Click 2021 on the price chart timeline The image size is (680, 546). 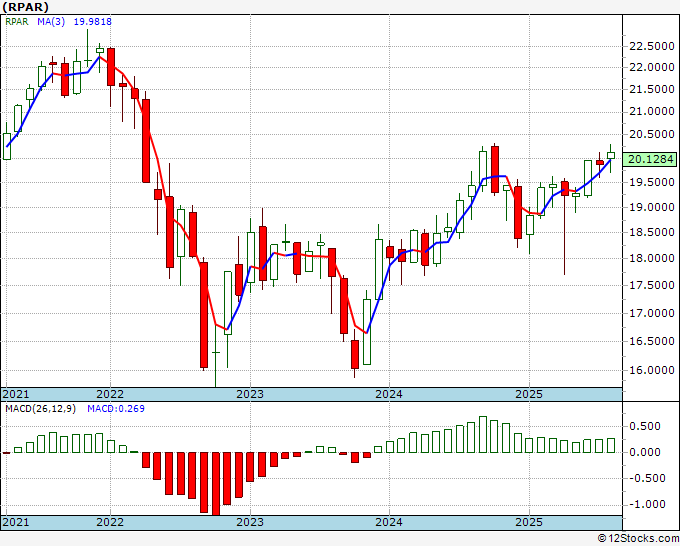tap(16, 394)
